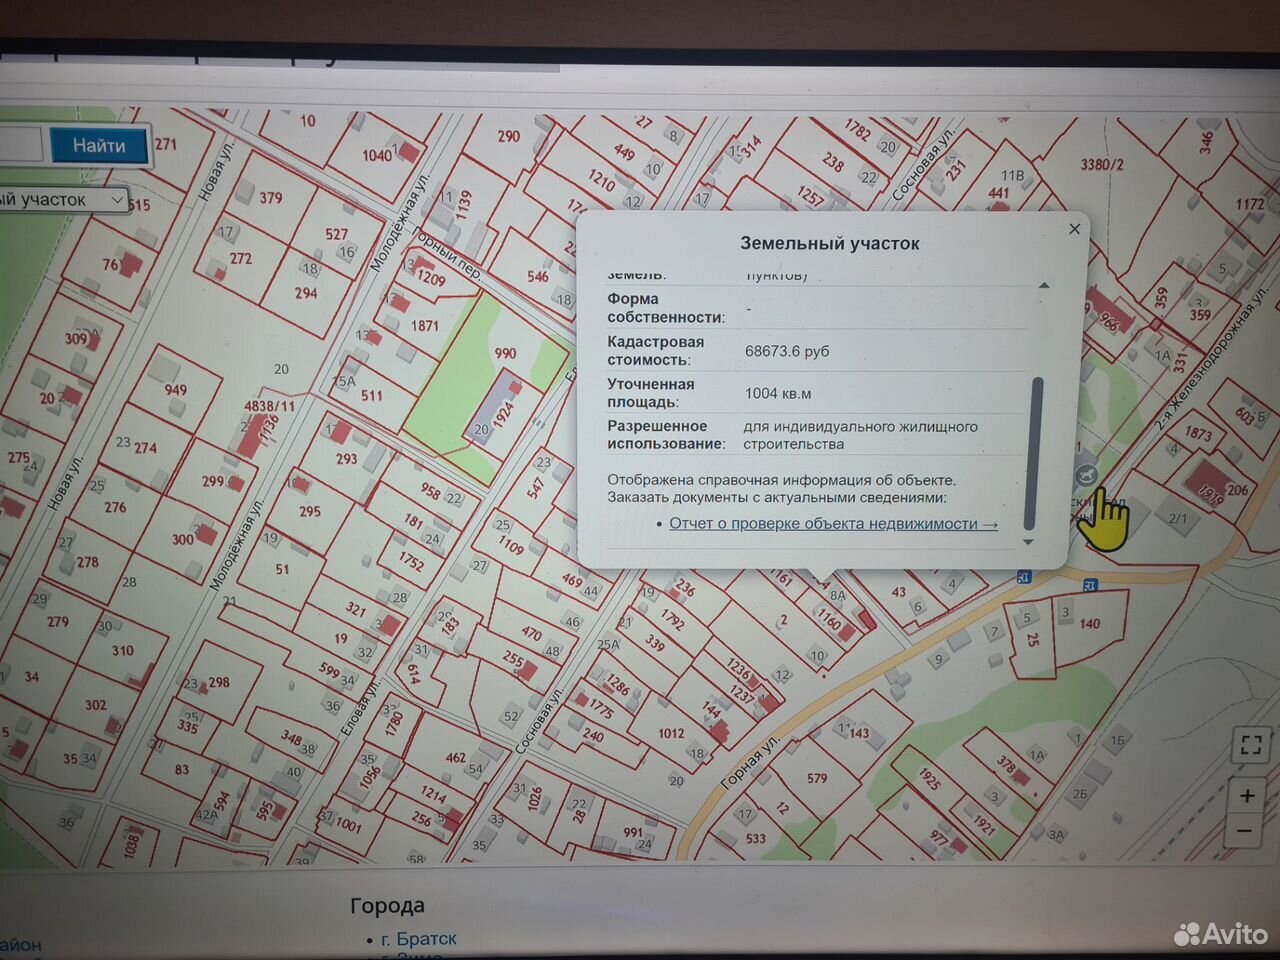Select parcel 511 on the map
This screenshot has height=960, width=1280.
click(372, 395)
